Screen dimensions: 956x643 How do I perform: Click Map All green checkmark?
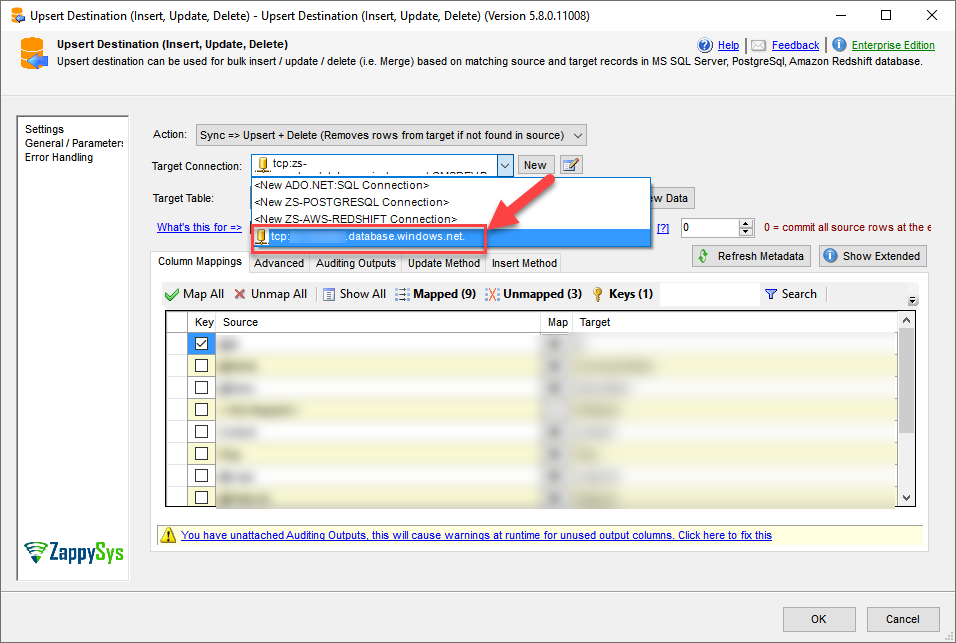pos(172,294)
